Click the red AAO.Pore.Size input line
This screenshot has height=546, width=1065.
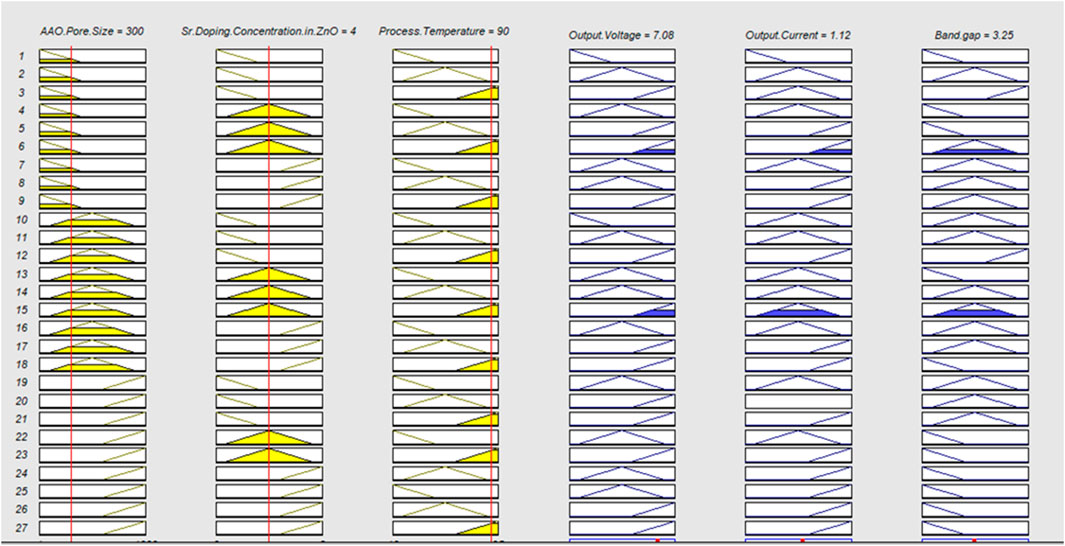pos(71,292)
